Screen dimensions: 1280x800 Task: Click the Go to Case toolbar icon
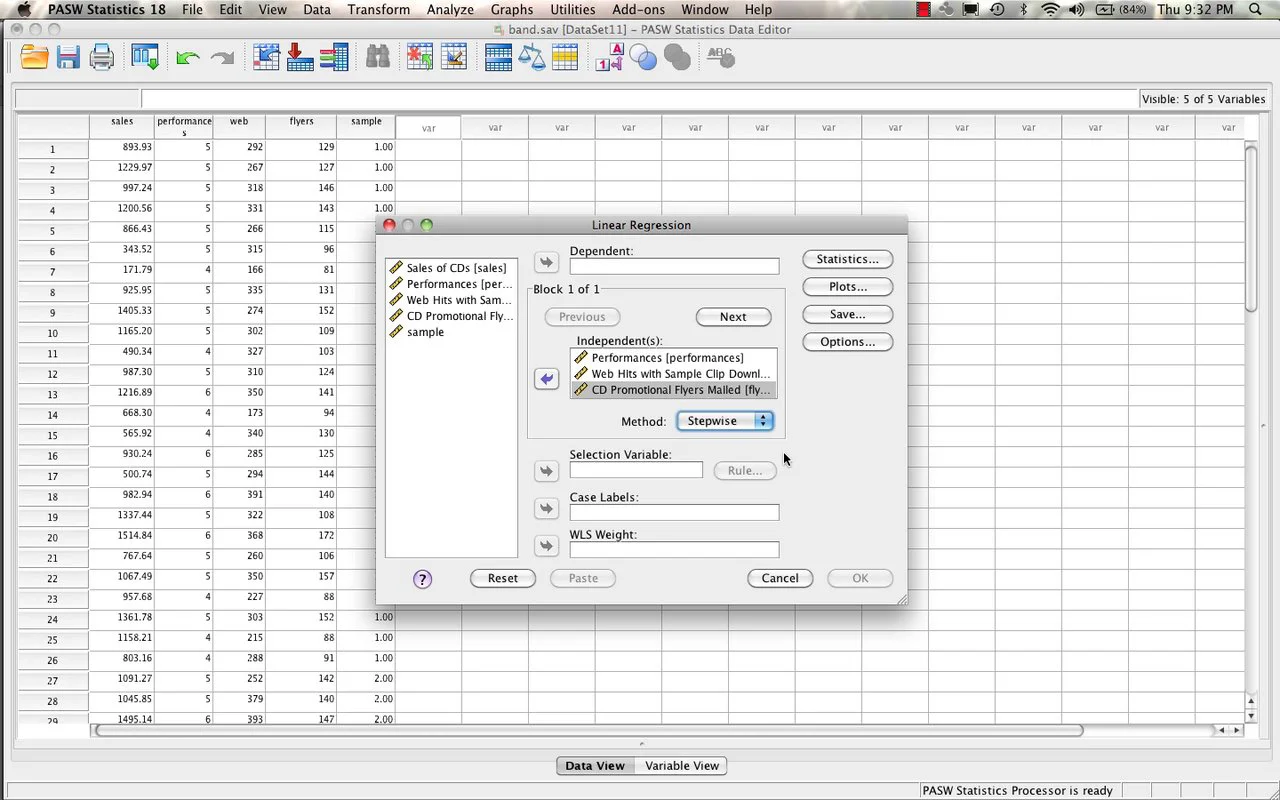pos(266,57)
